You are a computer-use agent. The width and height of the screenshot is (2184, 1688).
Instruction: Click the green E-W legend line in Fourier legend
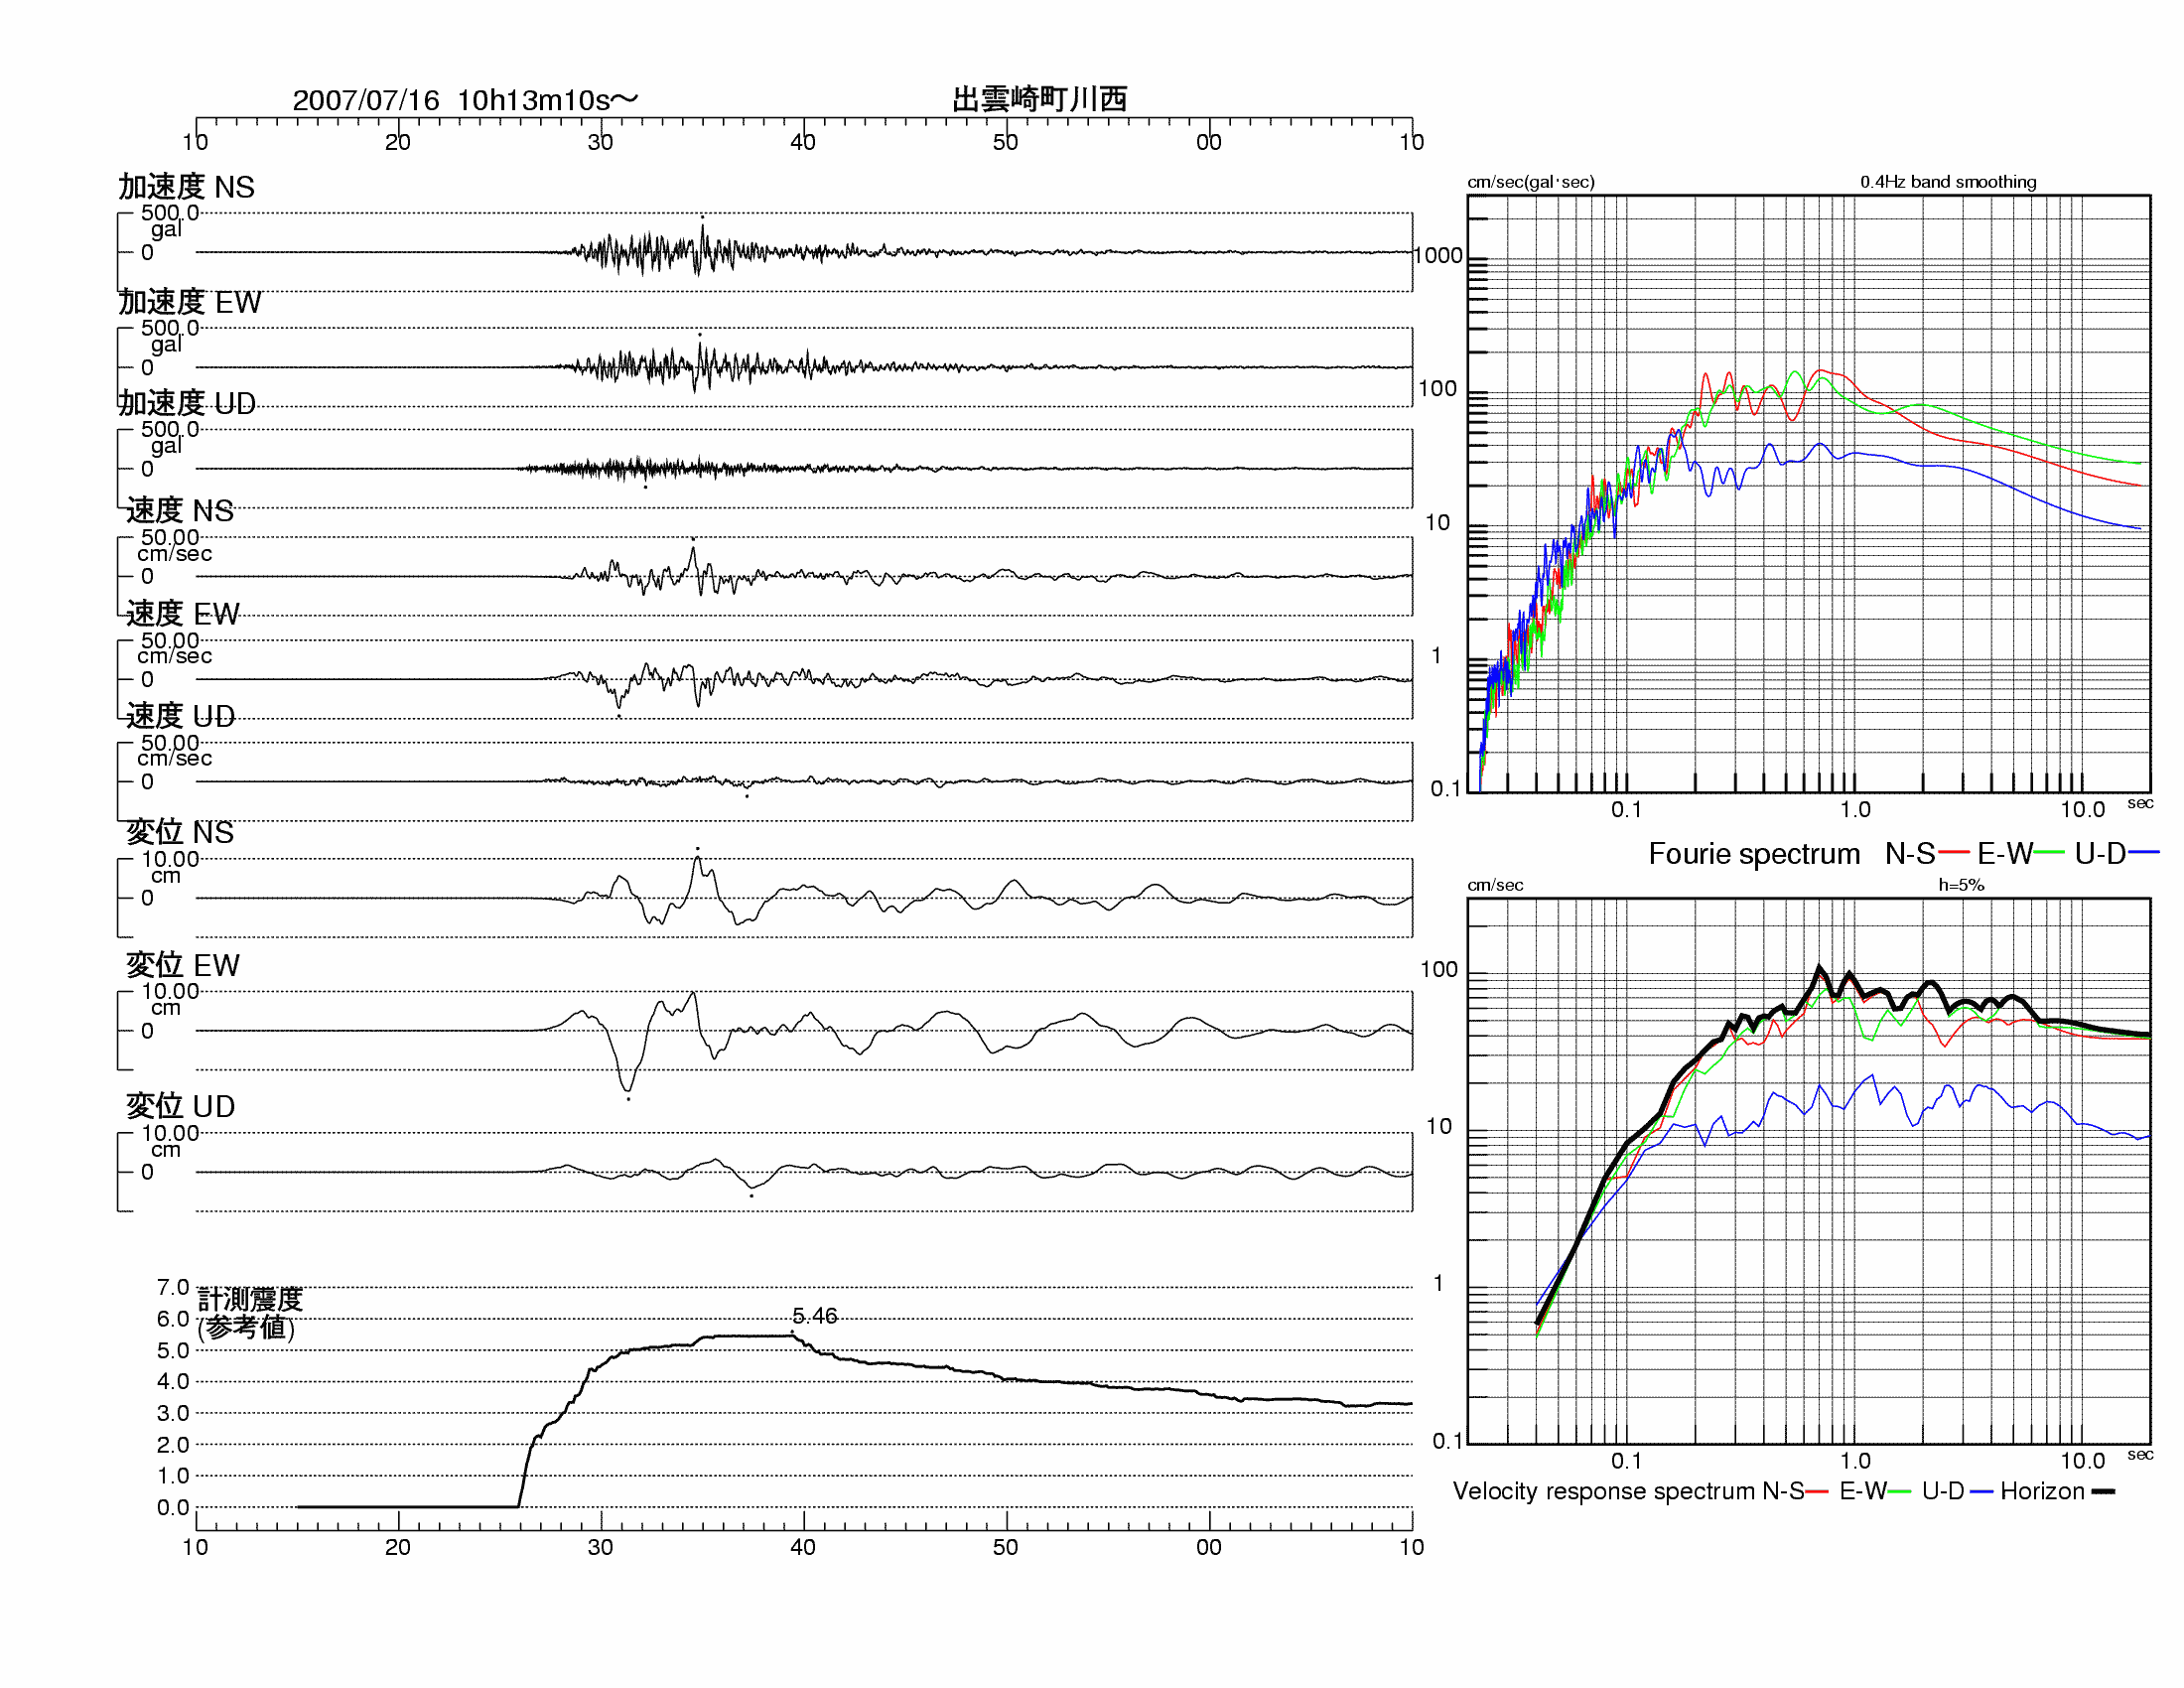point(2050,853)
